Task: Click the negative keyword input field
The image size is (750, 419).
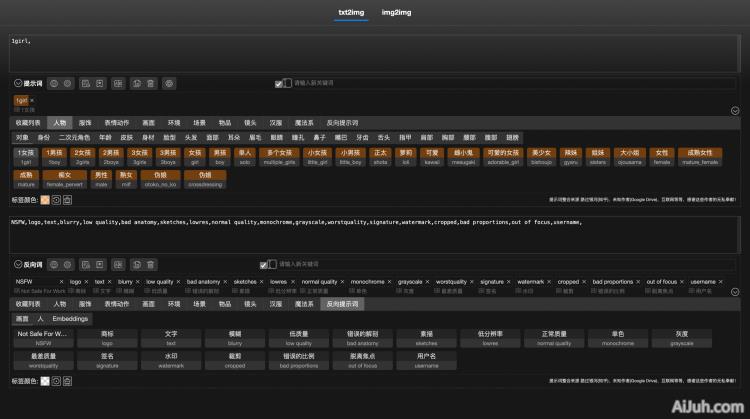Action: [x=507, y=264]
